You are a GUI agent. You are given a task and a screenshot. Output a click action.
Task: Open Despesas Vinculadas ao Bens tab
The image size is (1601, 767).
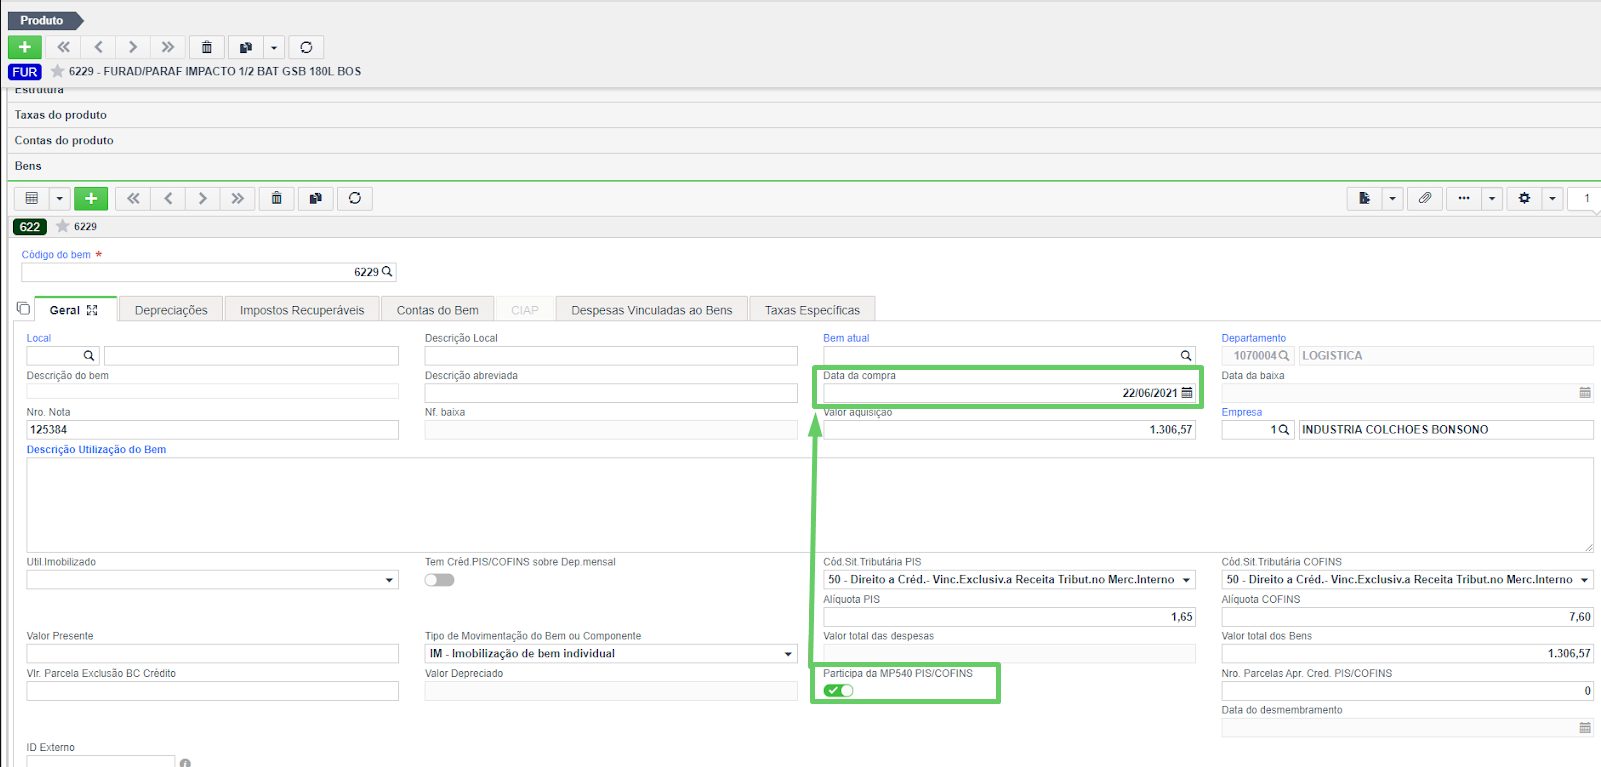(652, 310)
